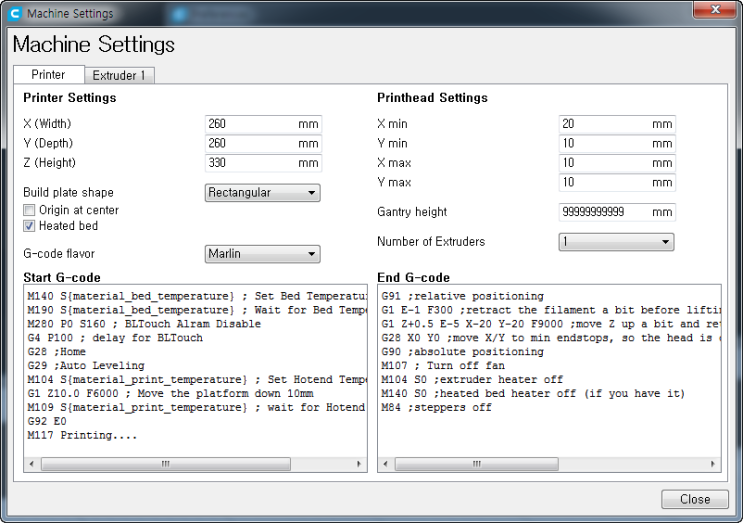Edit the X min printhead field
This screenshot has width=743, height=523.
617,124
